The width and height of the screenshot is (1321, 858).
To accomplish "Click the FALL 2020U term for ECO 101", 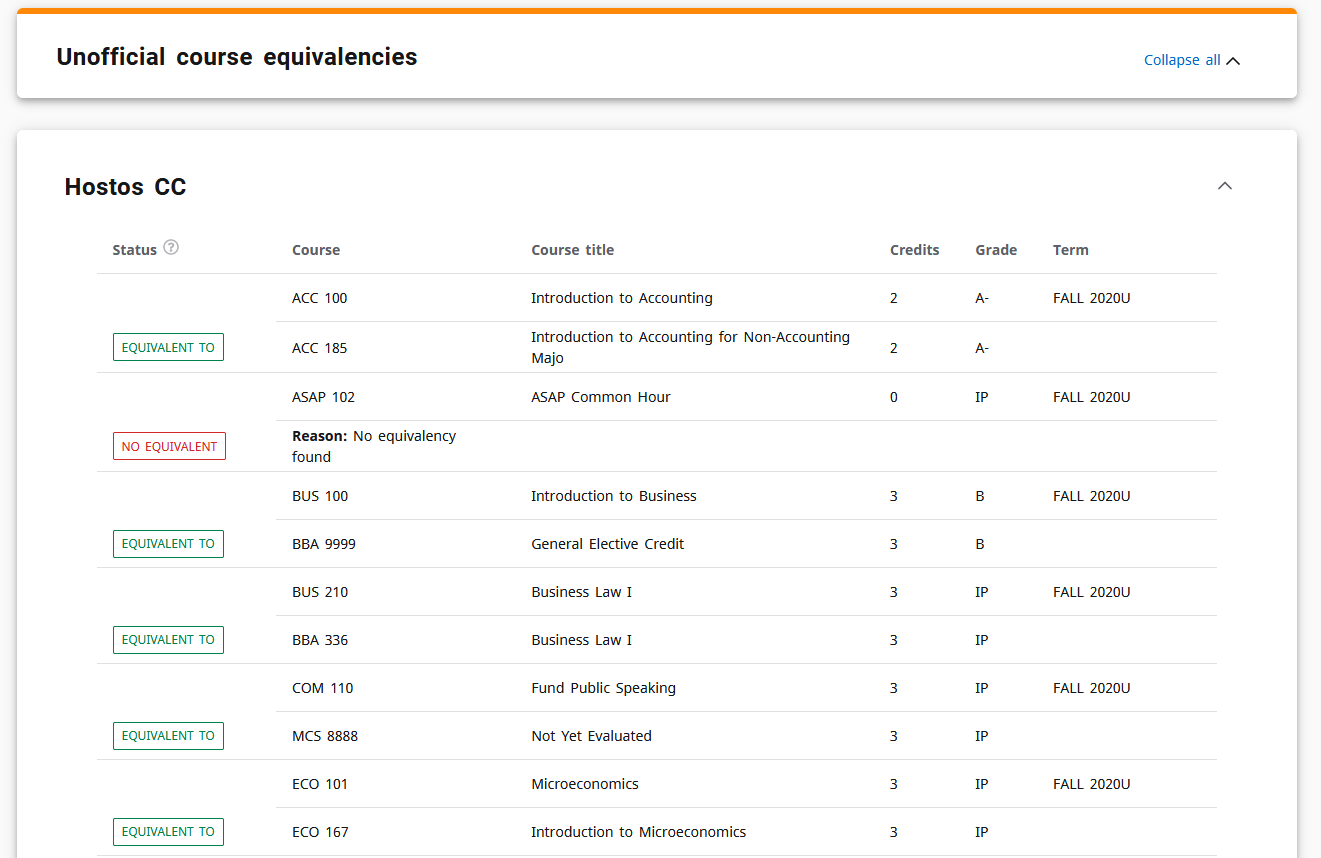I will tap(1091, 783).
